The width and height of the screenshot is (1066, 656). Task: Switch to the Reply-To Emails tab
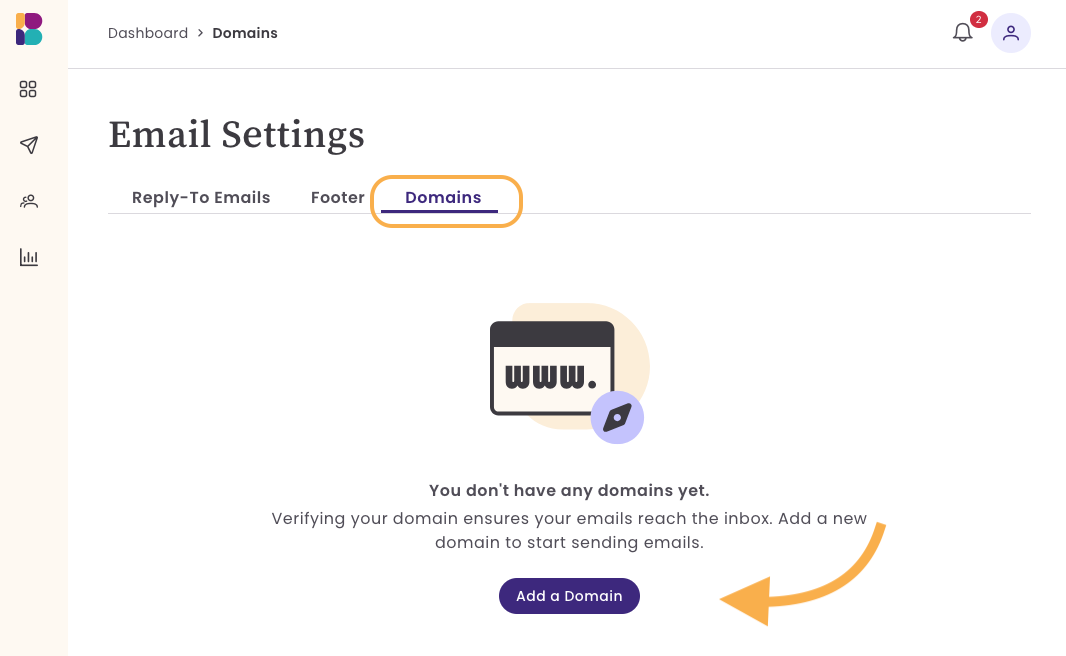(x=201, y=197)
